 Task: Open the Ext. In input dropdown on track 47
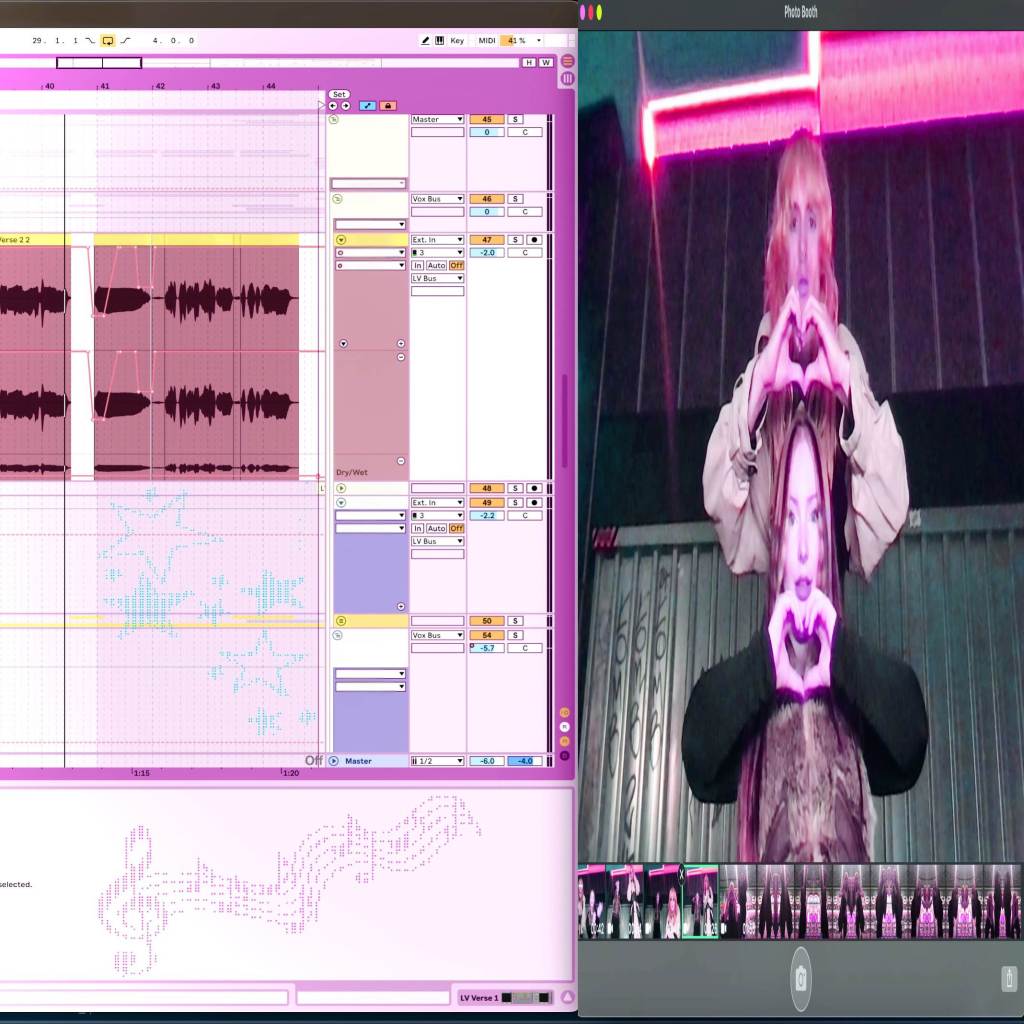point(437,240)
